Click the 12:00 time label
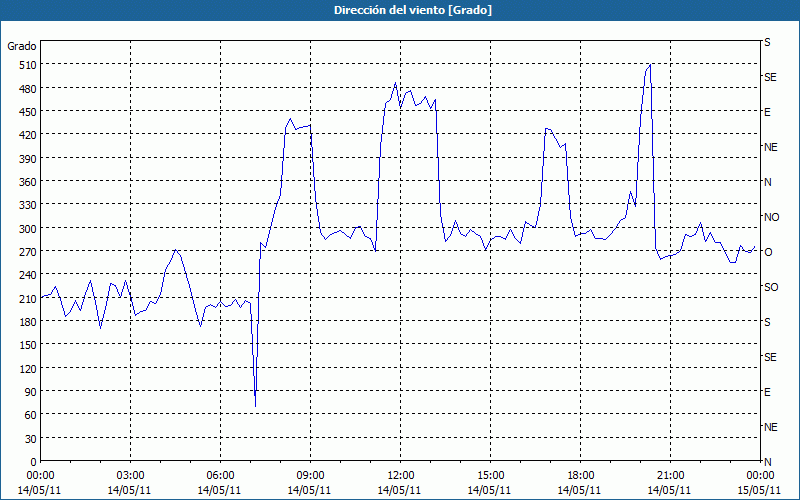This screenshot has height=500, width=800. [401, 476]
